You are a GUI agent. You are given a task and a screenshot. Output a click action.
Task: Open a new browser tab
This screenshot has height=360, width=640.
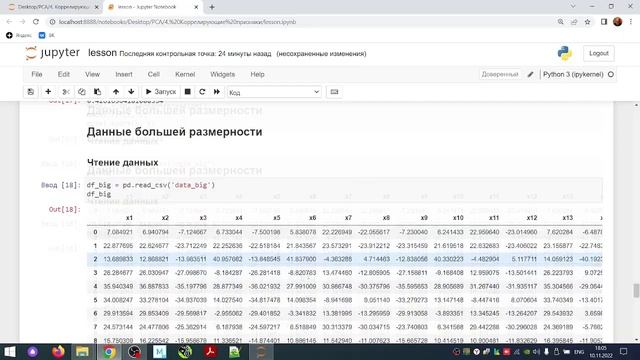(x=212, y=7)
